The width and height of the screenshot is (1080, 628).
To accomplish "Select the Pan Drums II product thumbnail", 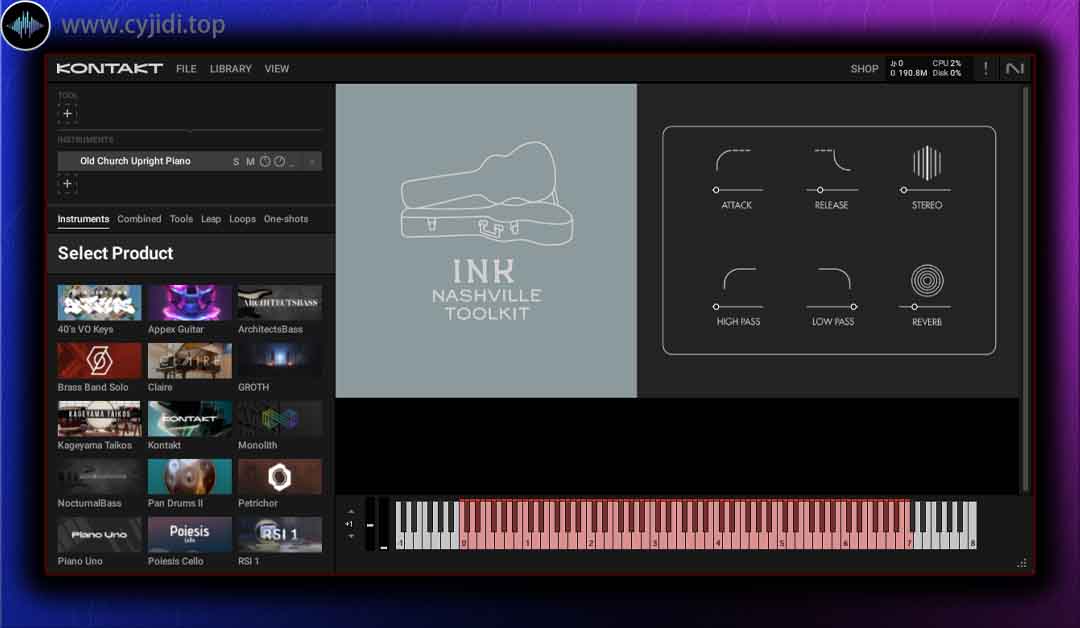I will 190,477.
